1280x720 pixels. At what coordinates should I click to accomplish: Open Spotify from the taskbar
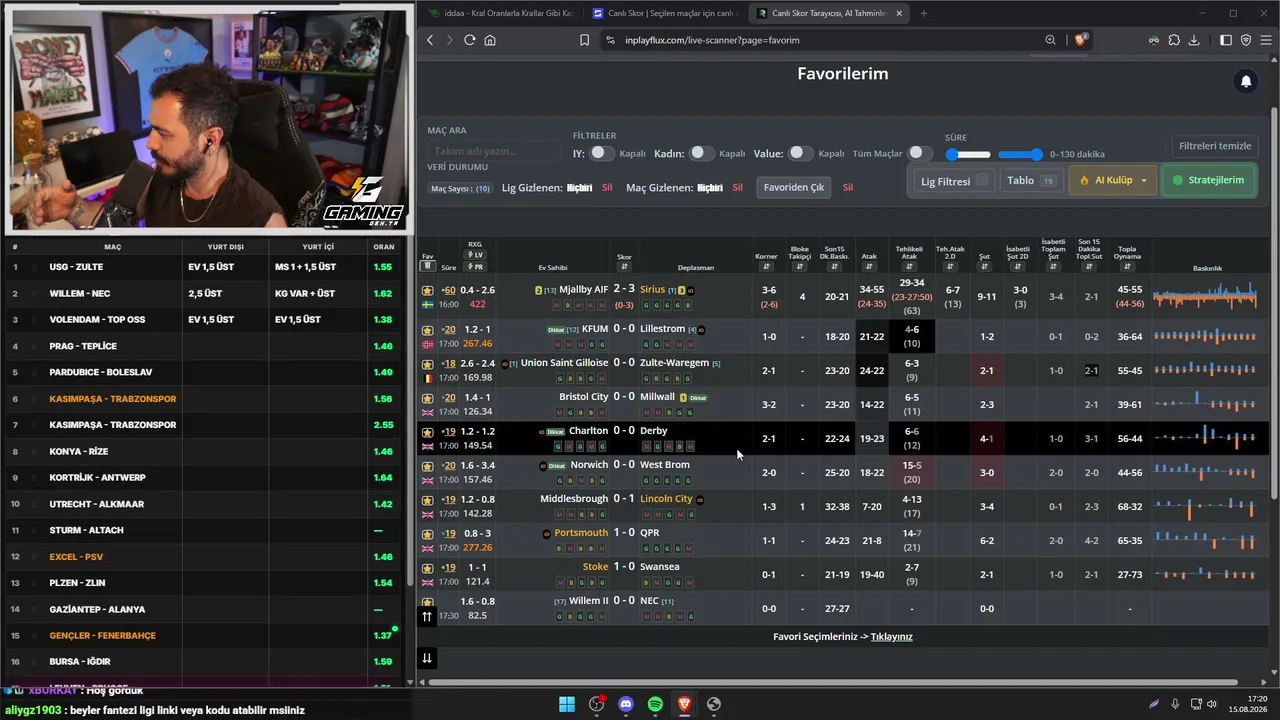click(655, 704)
